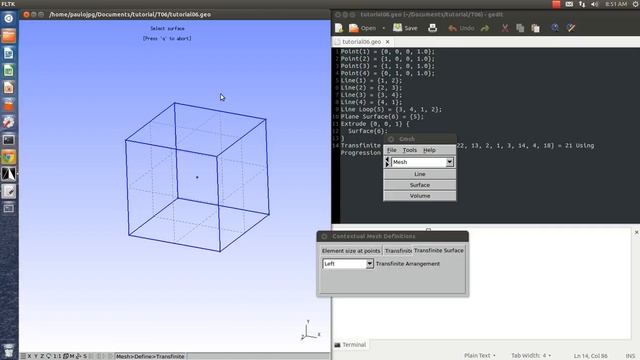The height and width of the screenshot is (360, 640).
Task: Toggle mesh visibility M in Gmsh status bar
Action: pos(72,356)
